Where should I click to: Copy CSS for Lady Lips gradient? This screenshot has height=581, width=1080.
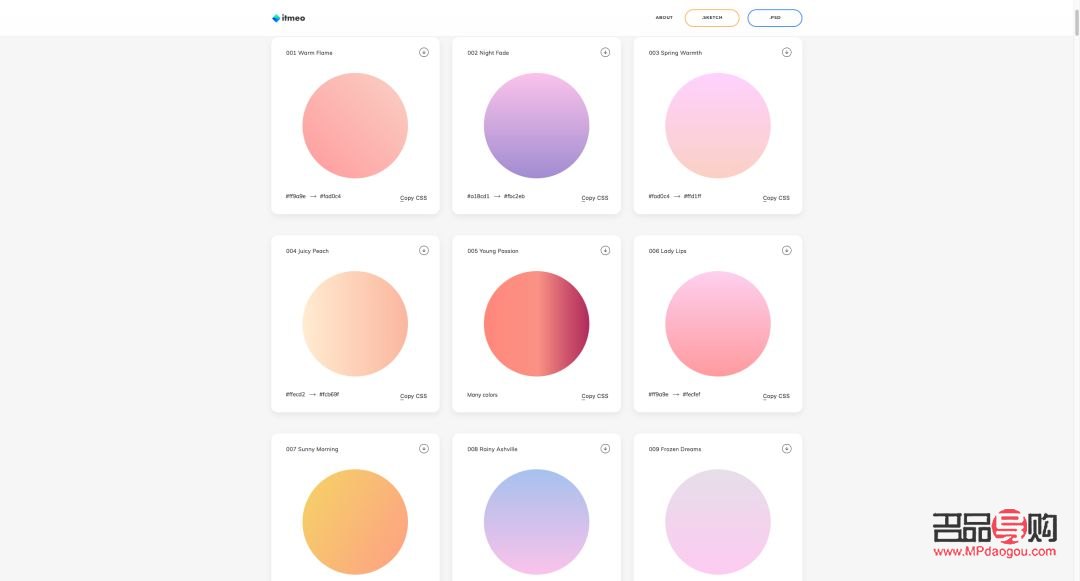tap(776, 396)
